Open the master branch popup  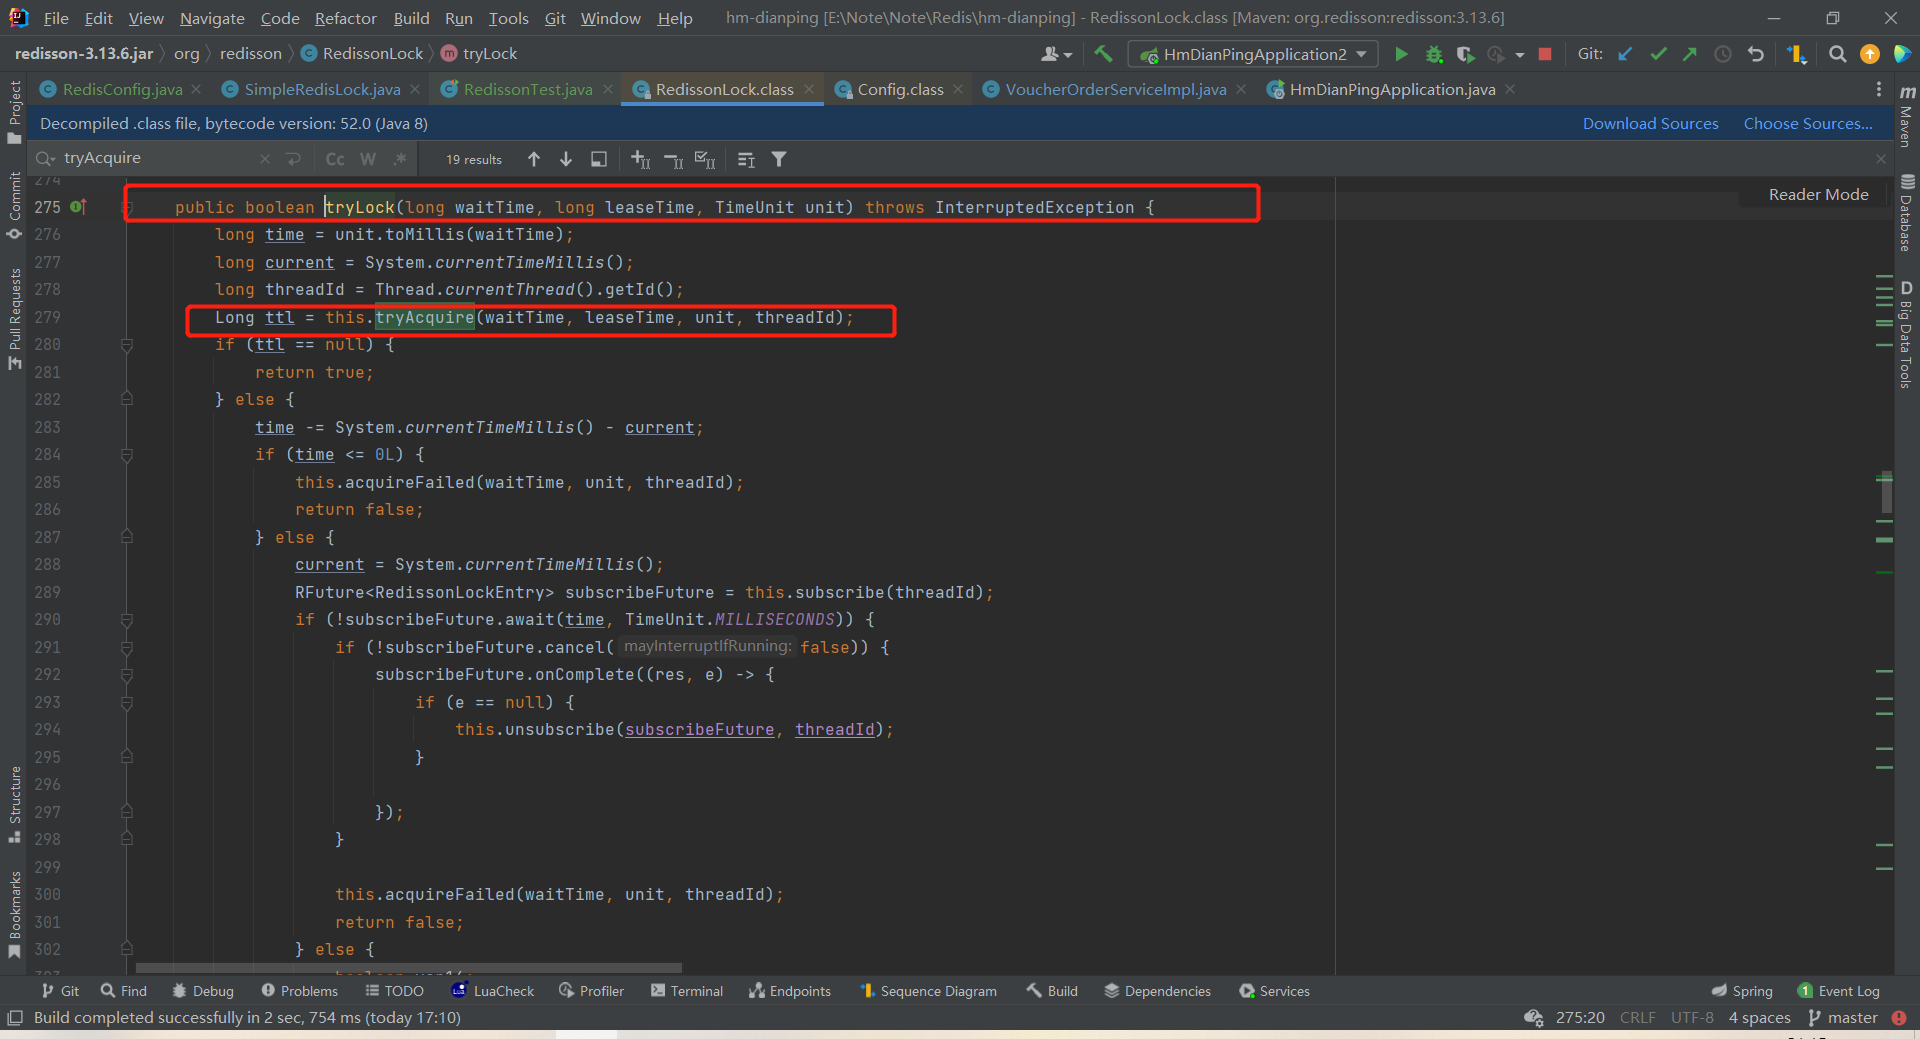coord(1843,1018)
